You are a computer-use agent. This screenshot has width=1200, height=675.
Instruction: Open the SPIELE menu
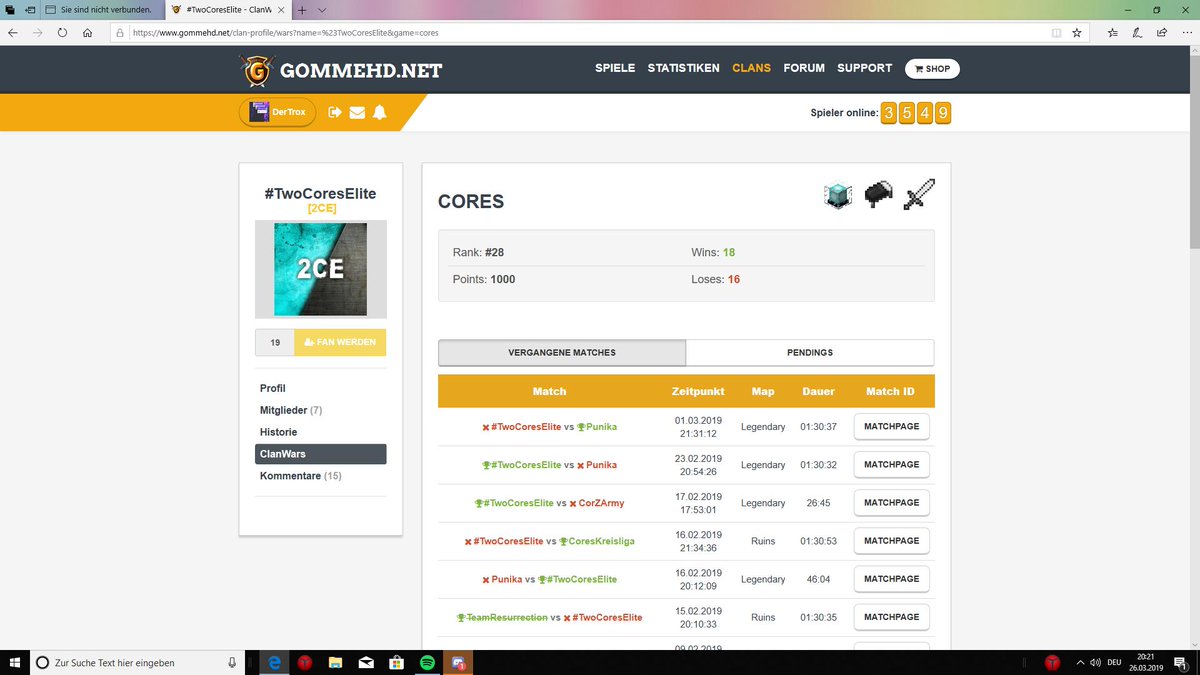(x=615, y=68)
